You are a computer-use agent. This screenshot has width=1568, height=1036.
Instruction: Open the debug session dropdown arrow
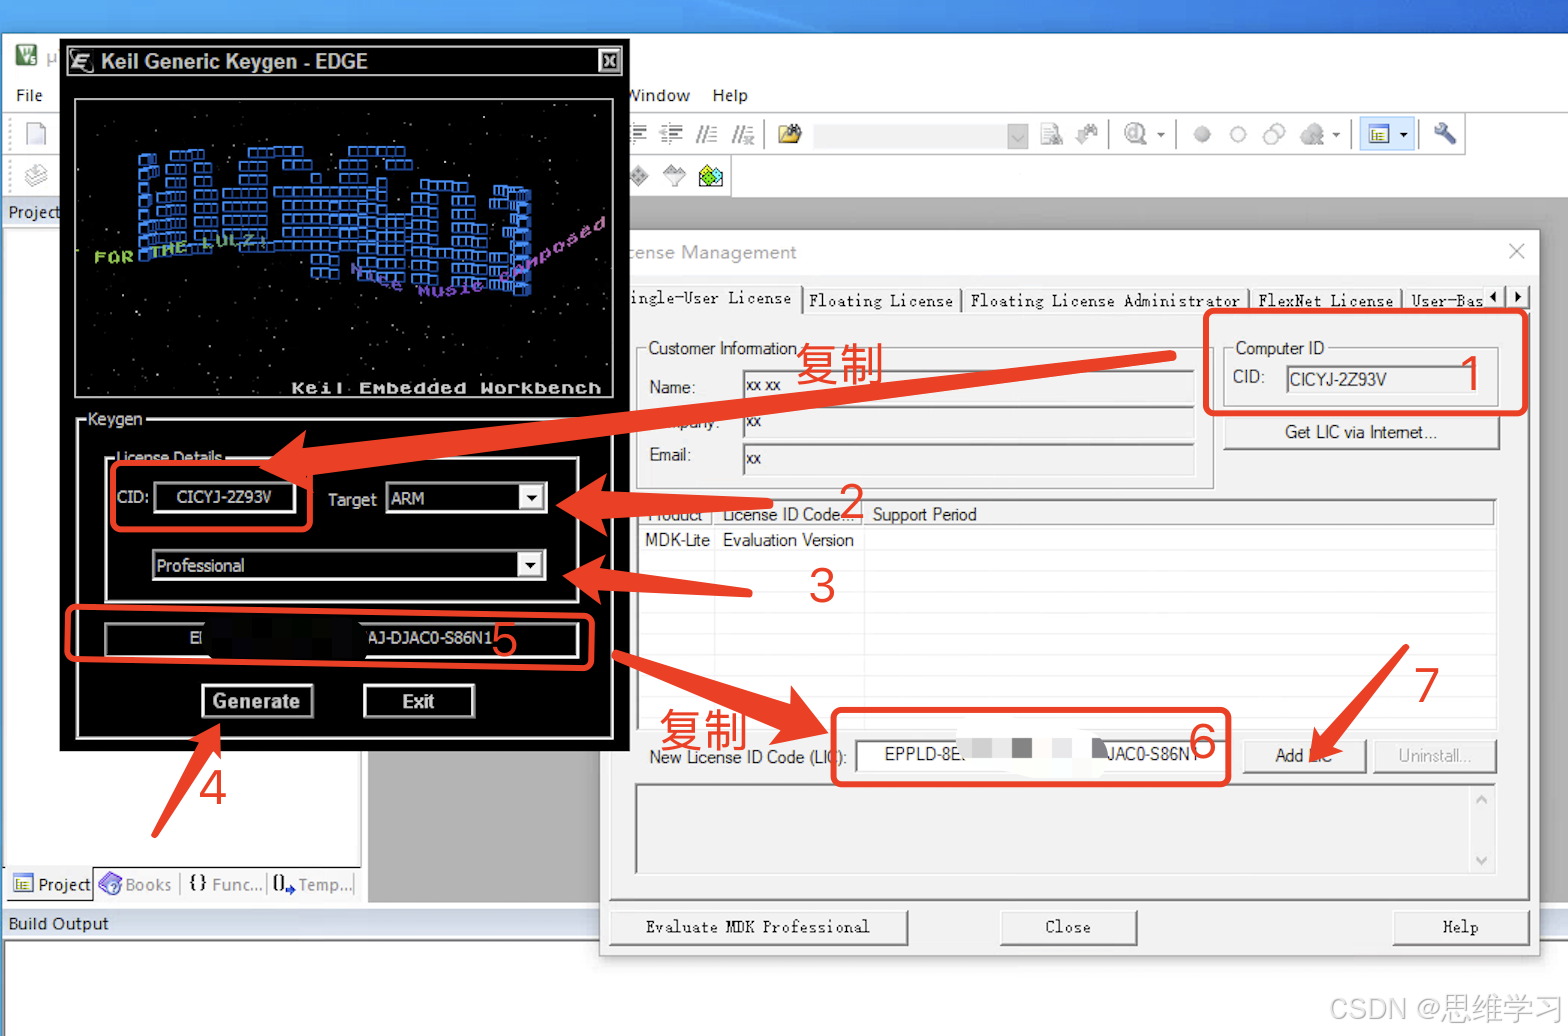coord(1161,134)
